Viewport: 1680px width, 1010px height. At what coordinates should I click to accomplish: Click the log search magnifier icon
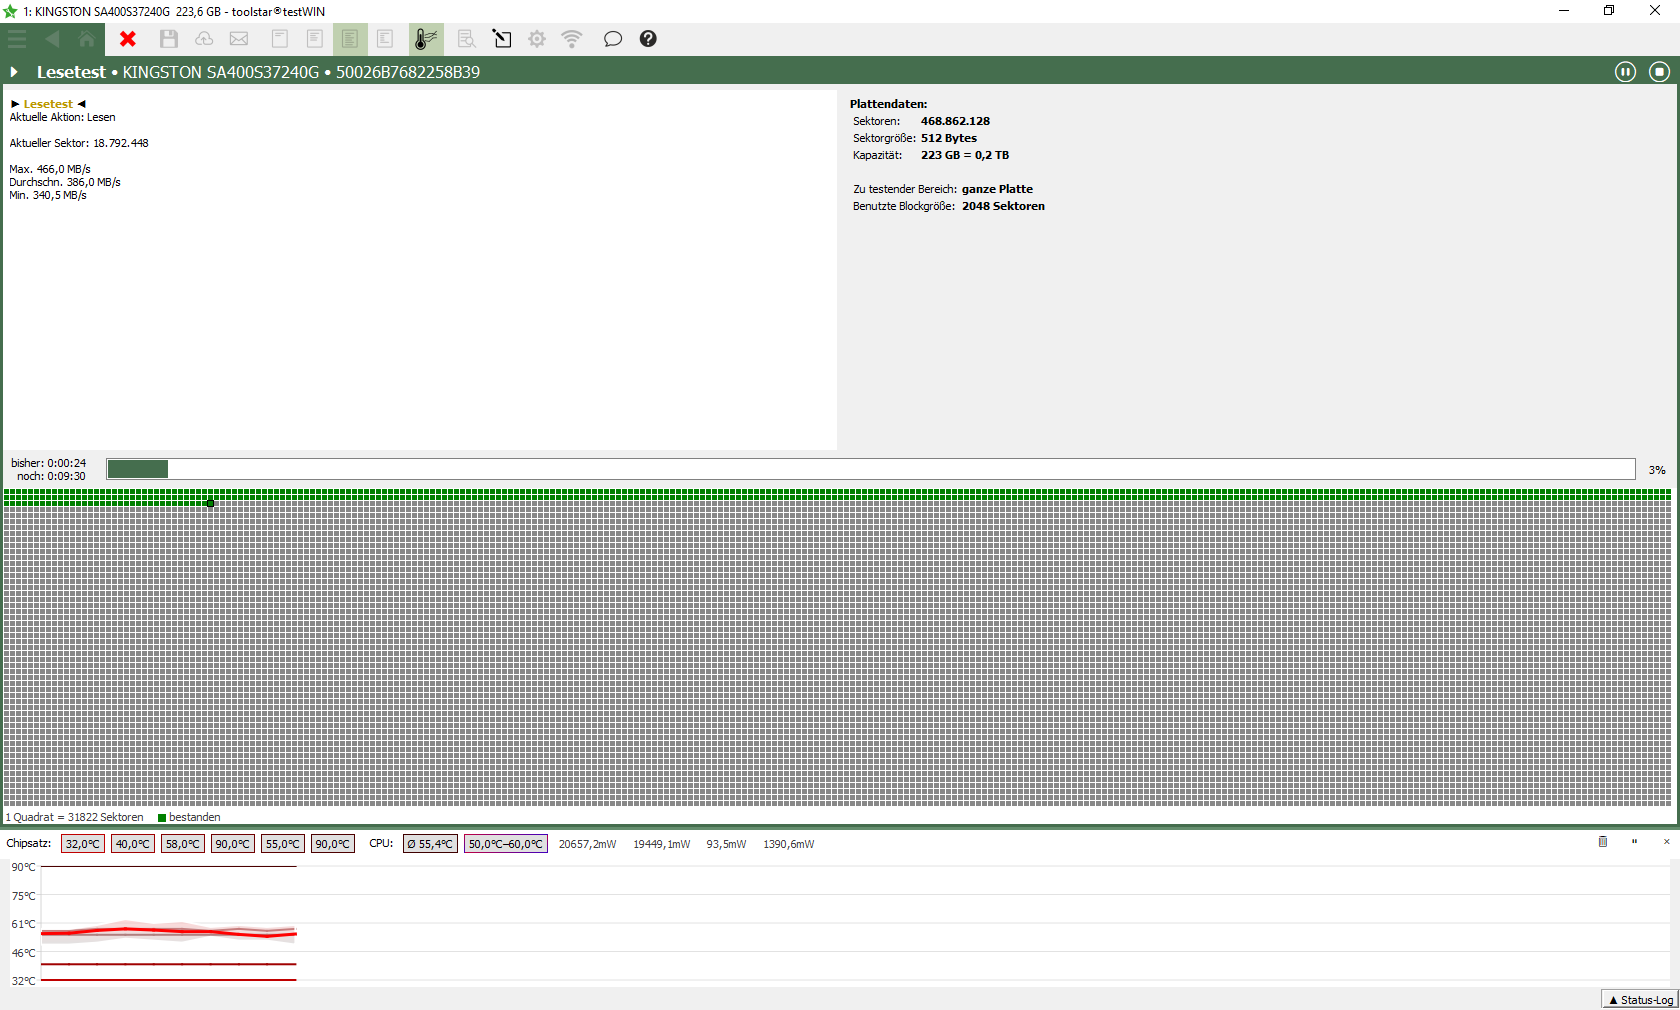[x=466, y=39]
